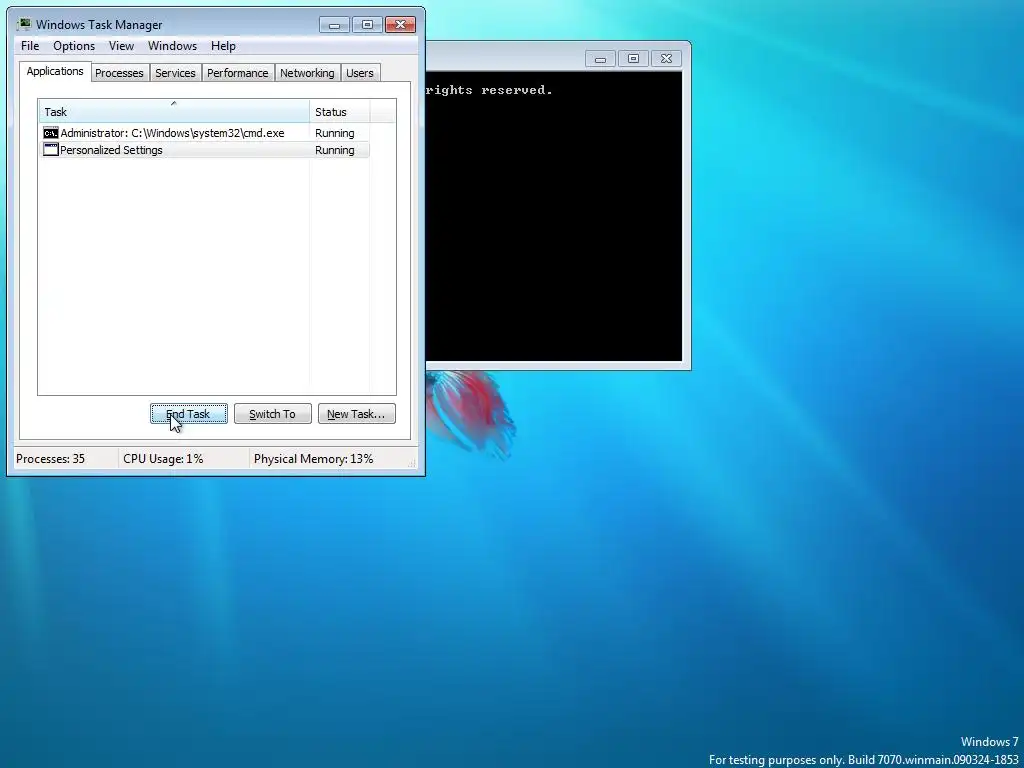Click Running status of cmd.exe row
This screenshot has width=1024, height=768.
tap(335, 133)
